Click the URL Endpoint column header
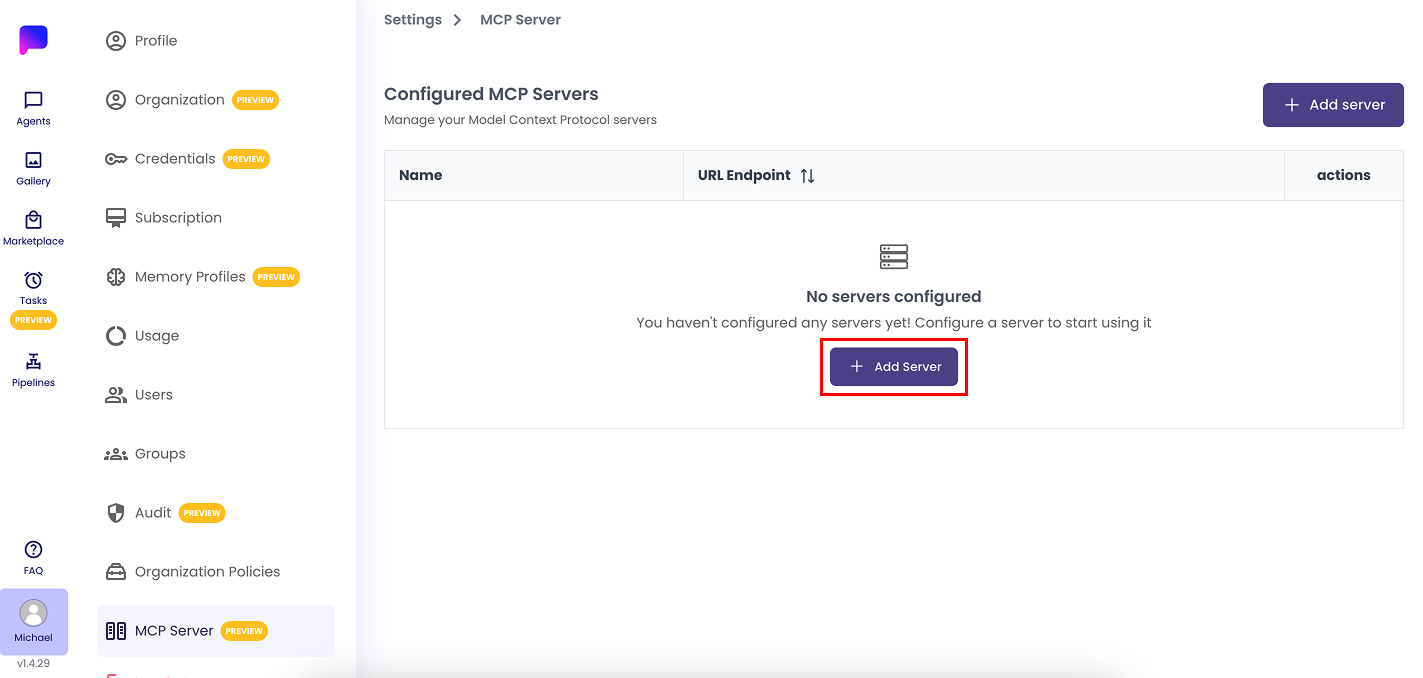 [x=984, y=176]
